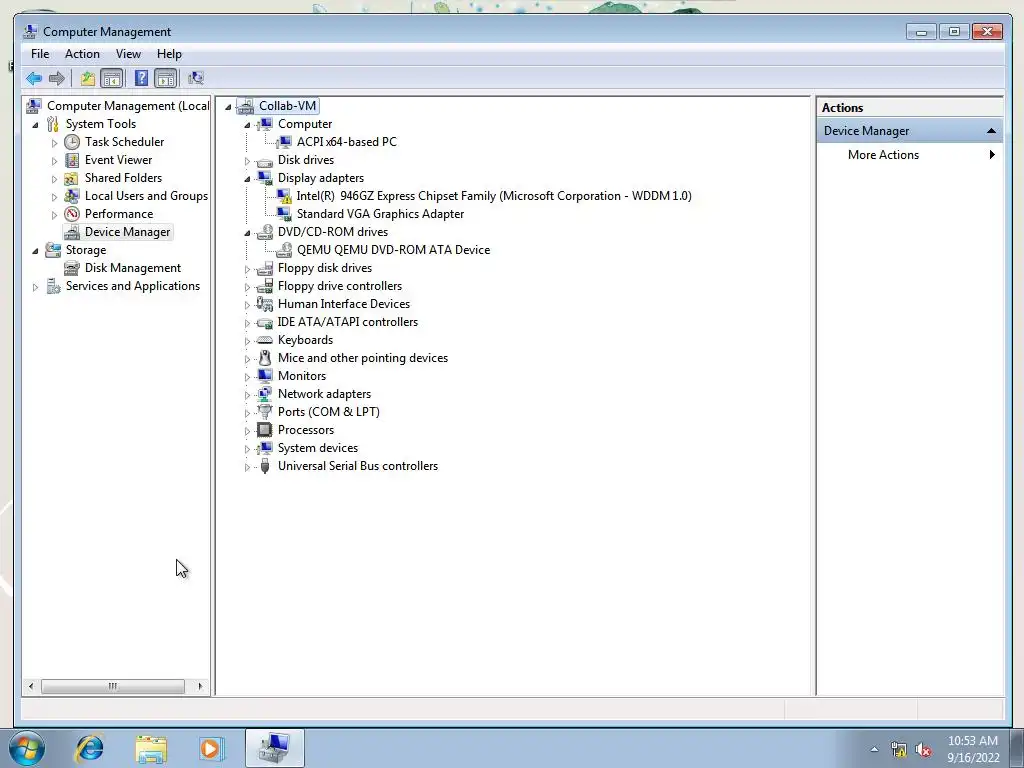Expand the Services and Applications node
This screenshot has width=1024, height=768.
pos(35,287)
